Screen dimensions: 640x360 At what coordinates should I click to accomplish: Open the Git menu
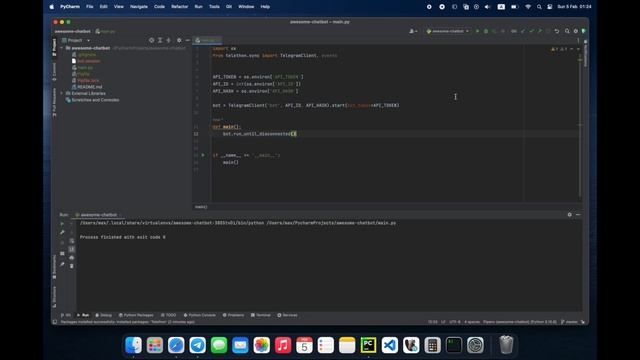229,7
